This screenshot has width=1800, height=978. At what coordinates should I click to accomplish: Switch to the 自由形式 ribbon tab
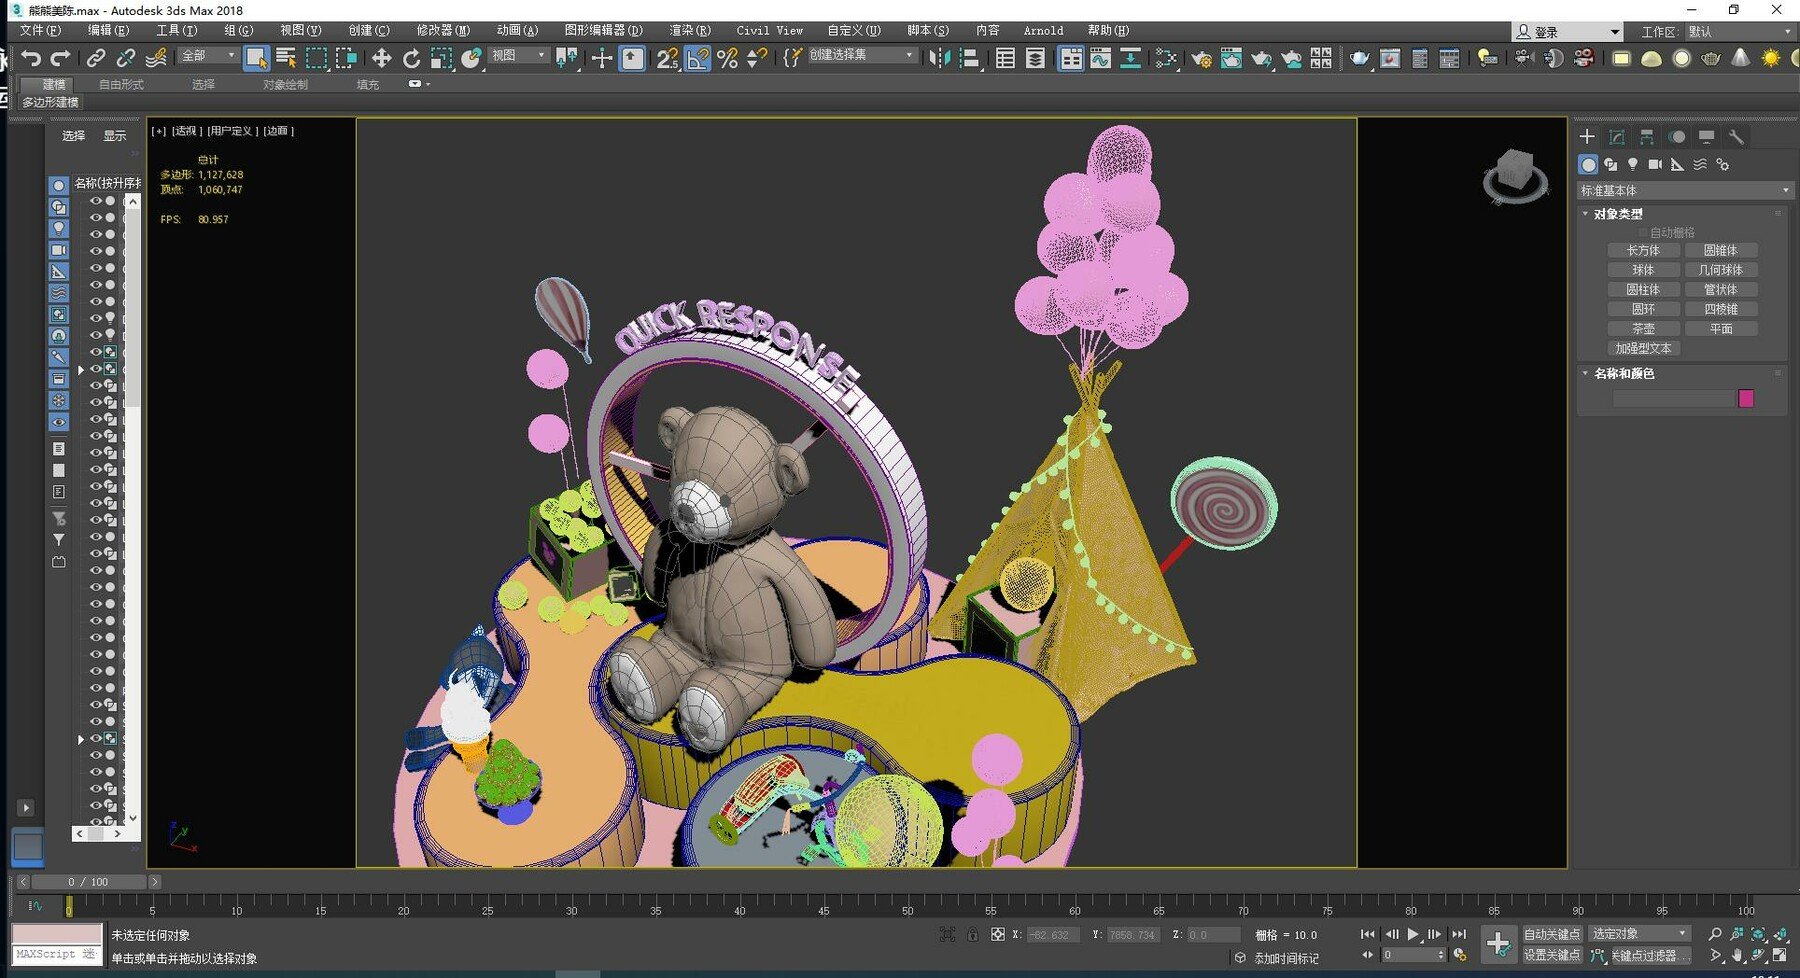coord(121,85)
